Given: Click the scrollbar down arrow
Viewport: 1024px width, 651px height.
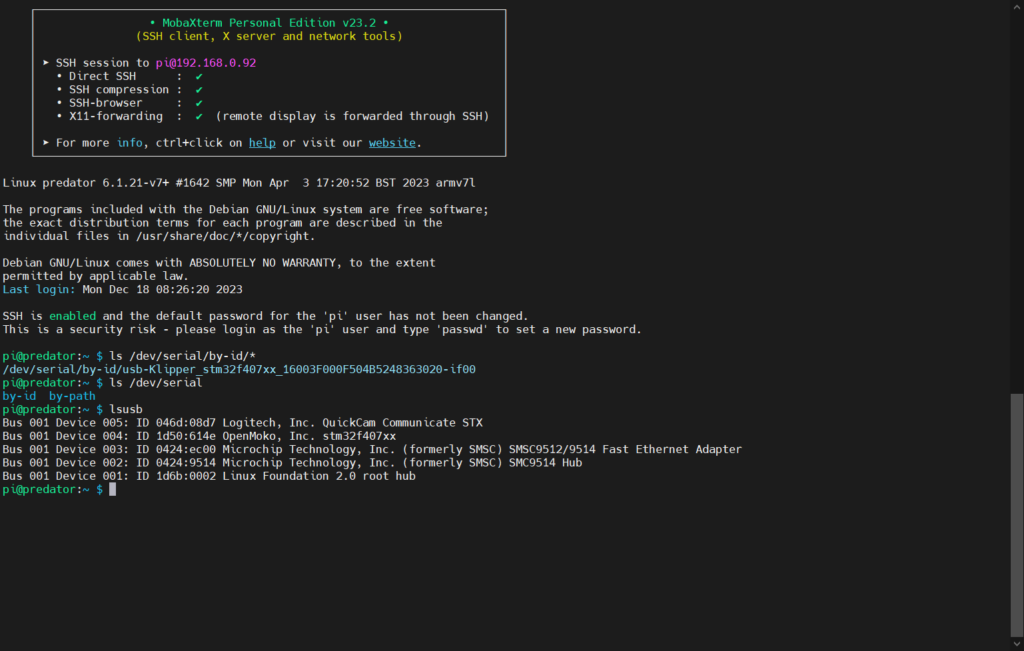Looking at the screenshot, I should point(1017,644).
